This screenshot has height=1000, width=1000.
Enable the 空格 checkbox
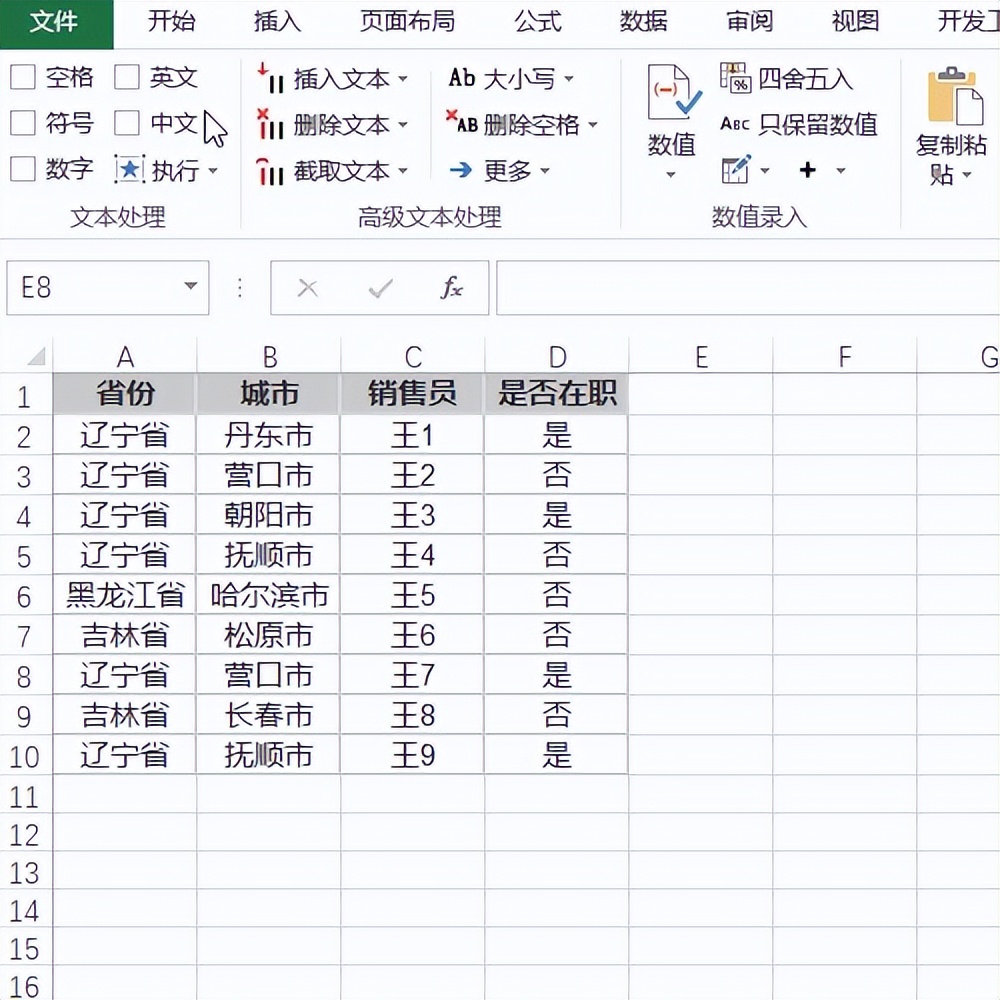click(x=22, y=76)
